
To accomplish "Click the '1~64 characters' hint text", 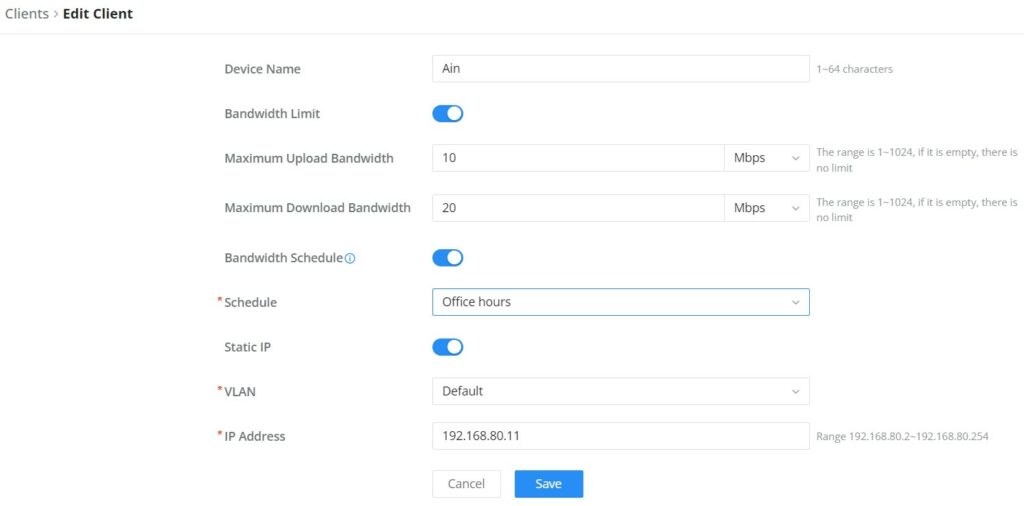I will 855,69.
